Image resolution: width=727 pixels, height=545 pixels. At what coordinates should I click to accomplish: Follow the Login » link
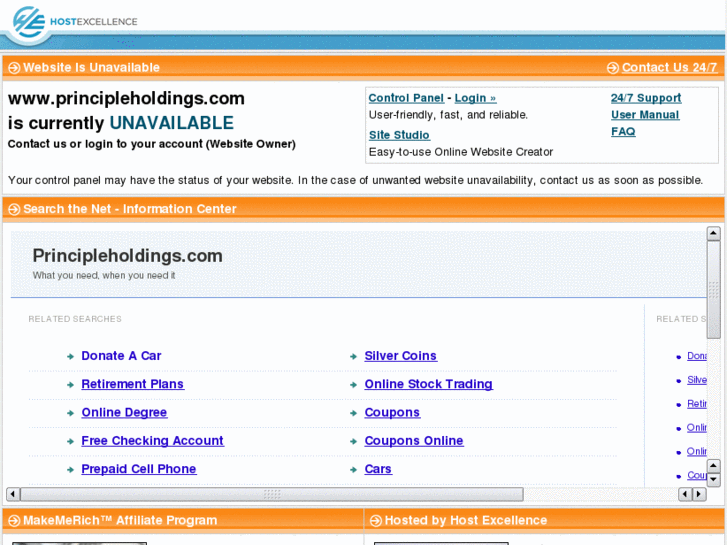tap(475, 98)
